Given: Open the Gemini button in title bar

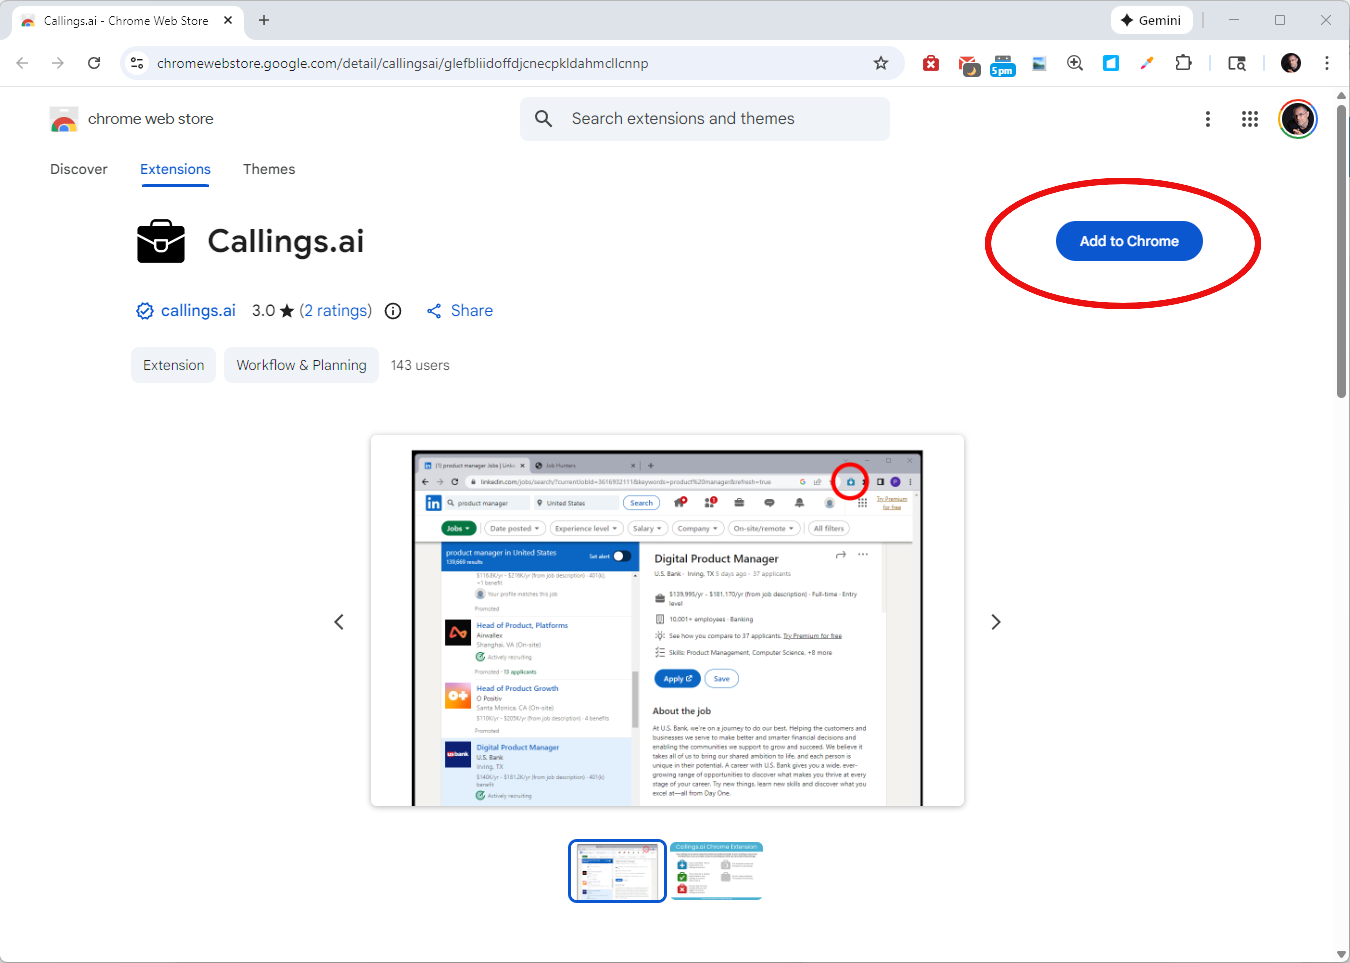Looking at the screenshot, I should coord(1151,20).
